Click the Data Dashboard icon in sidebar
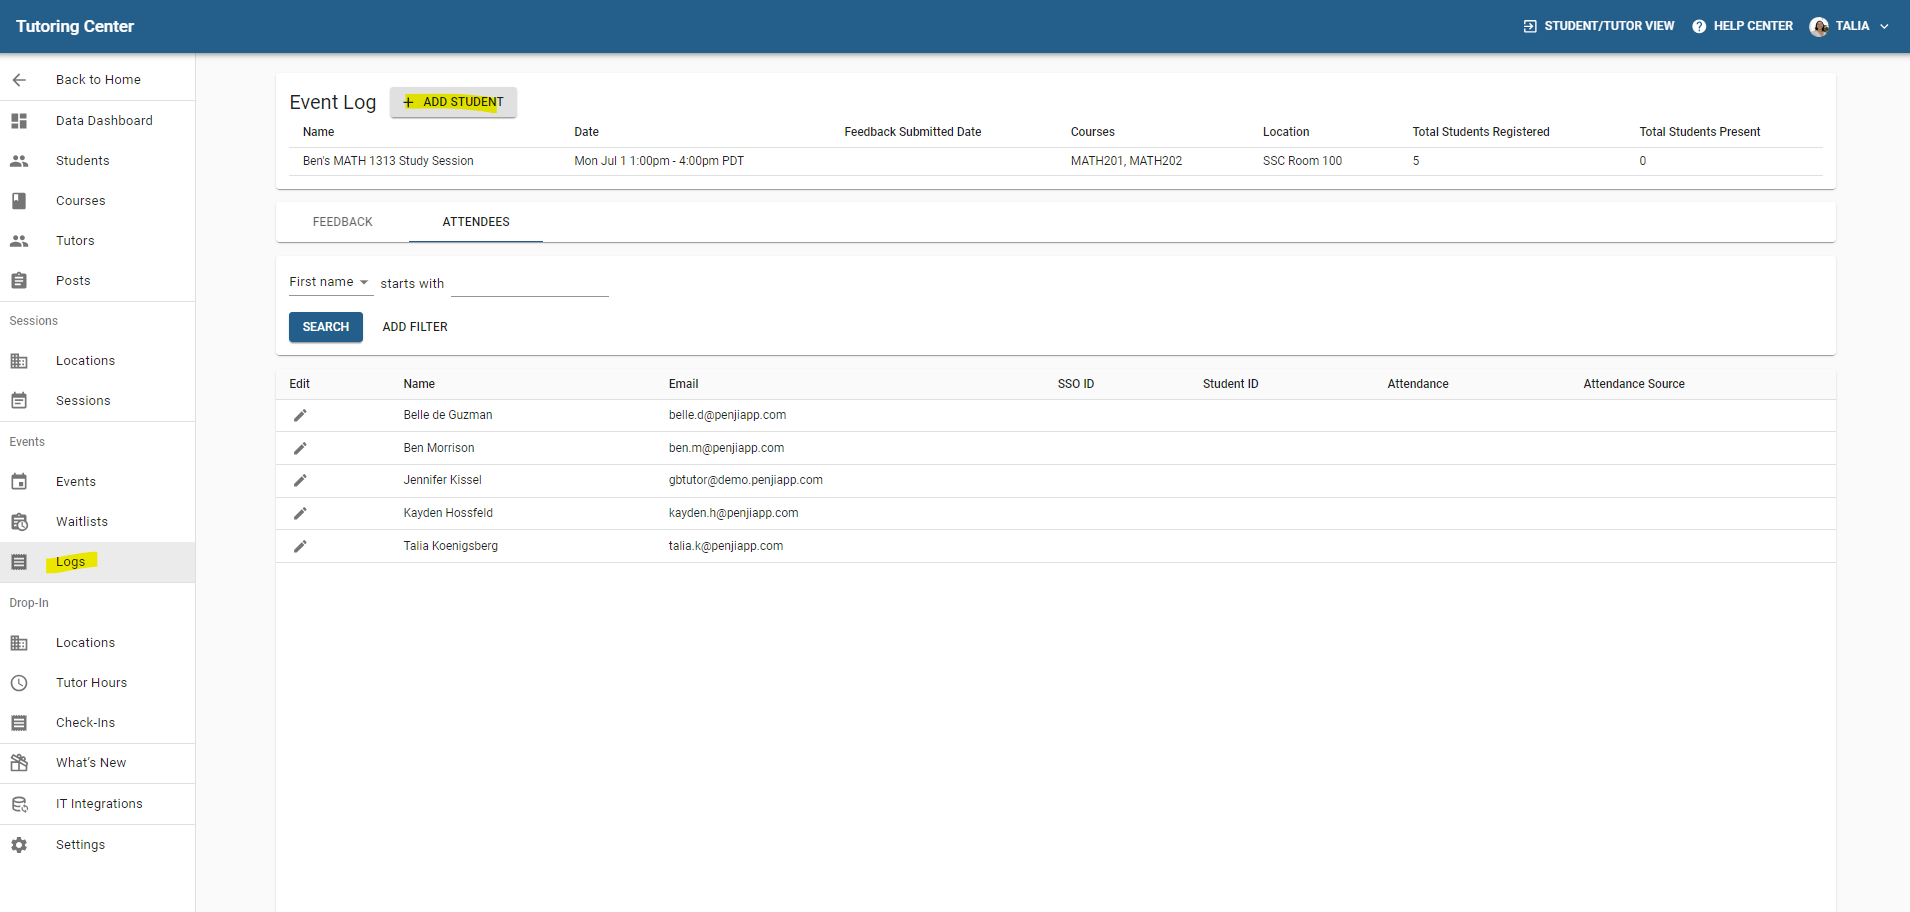The width and height of the screenshot is (1910, 912). [19, 121]
